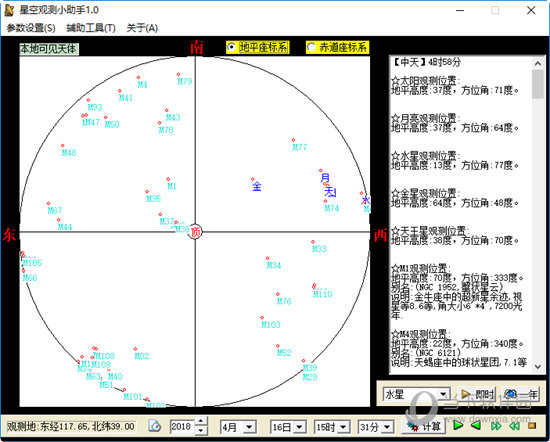The height and width of the screenshot is (442, 550).
Task: Click the M1 object on the chart
Action: [172, 186]
